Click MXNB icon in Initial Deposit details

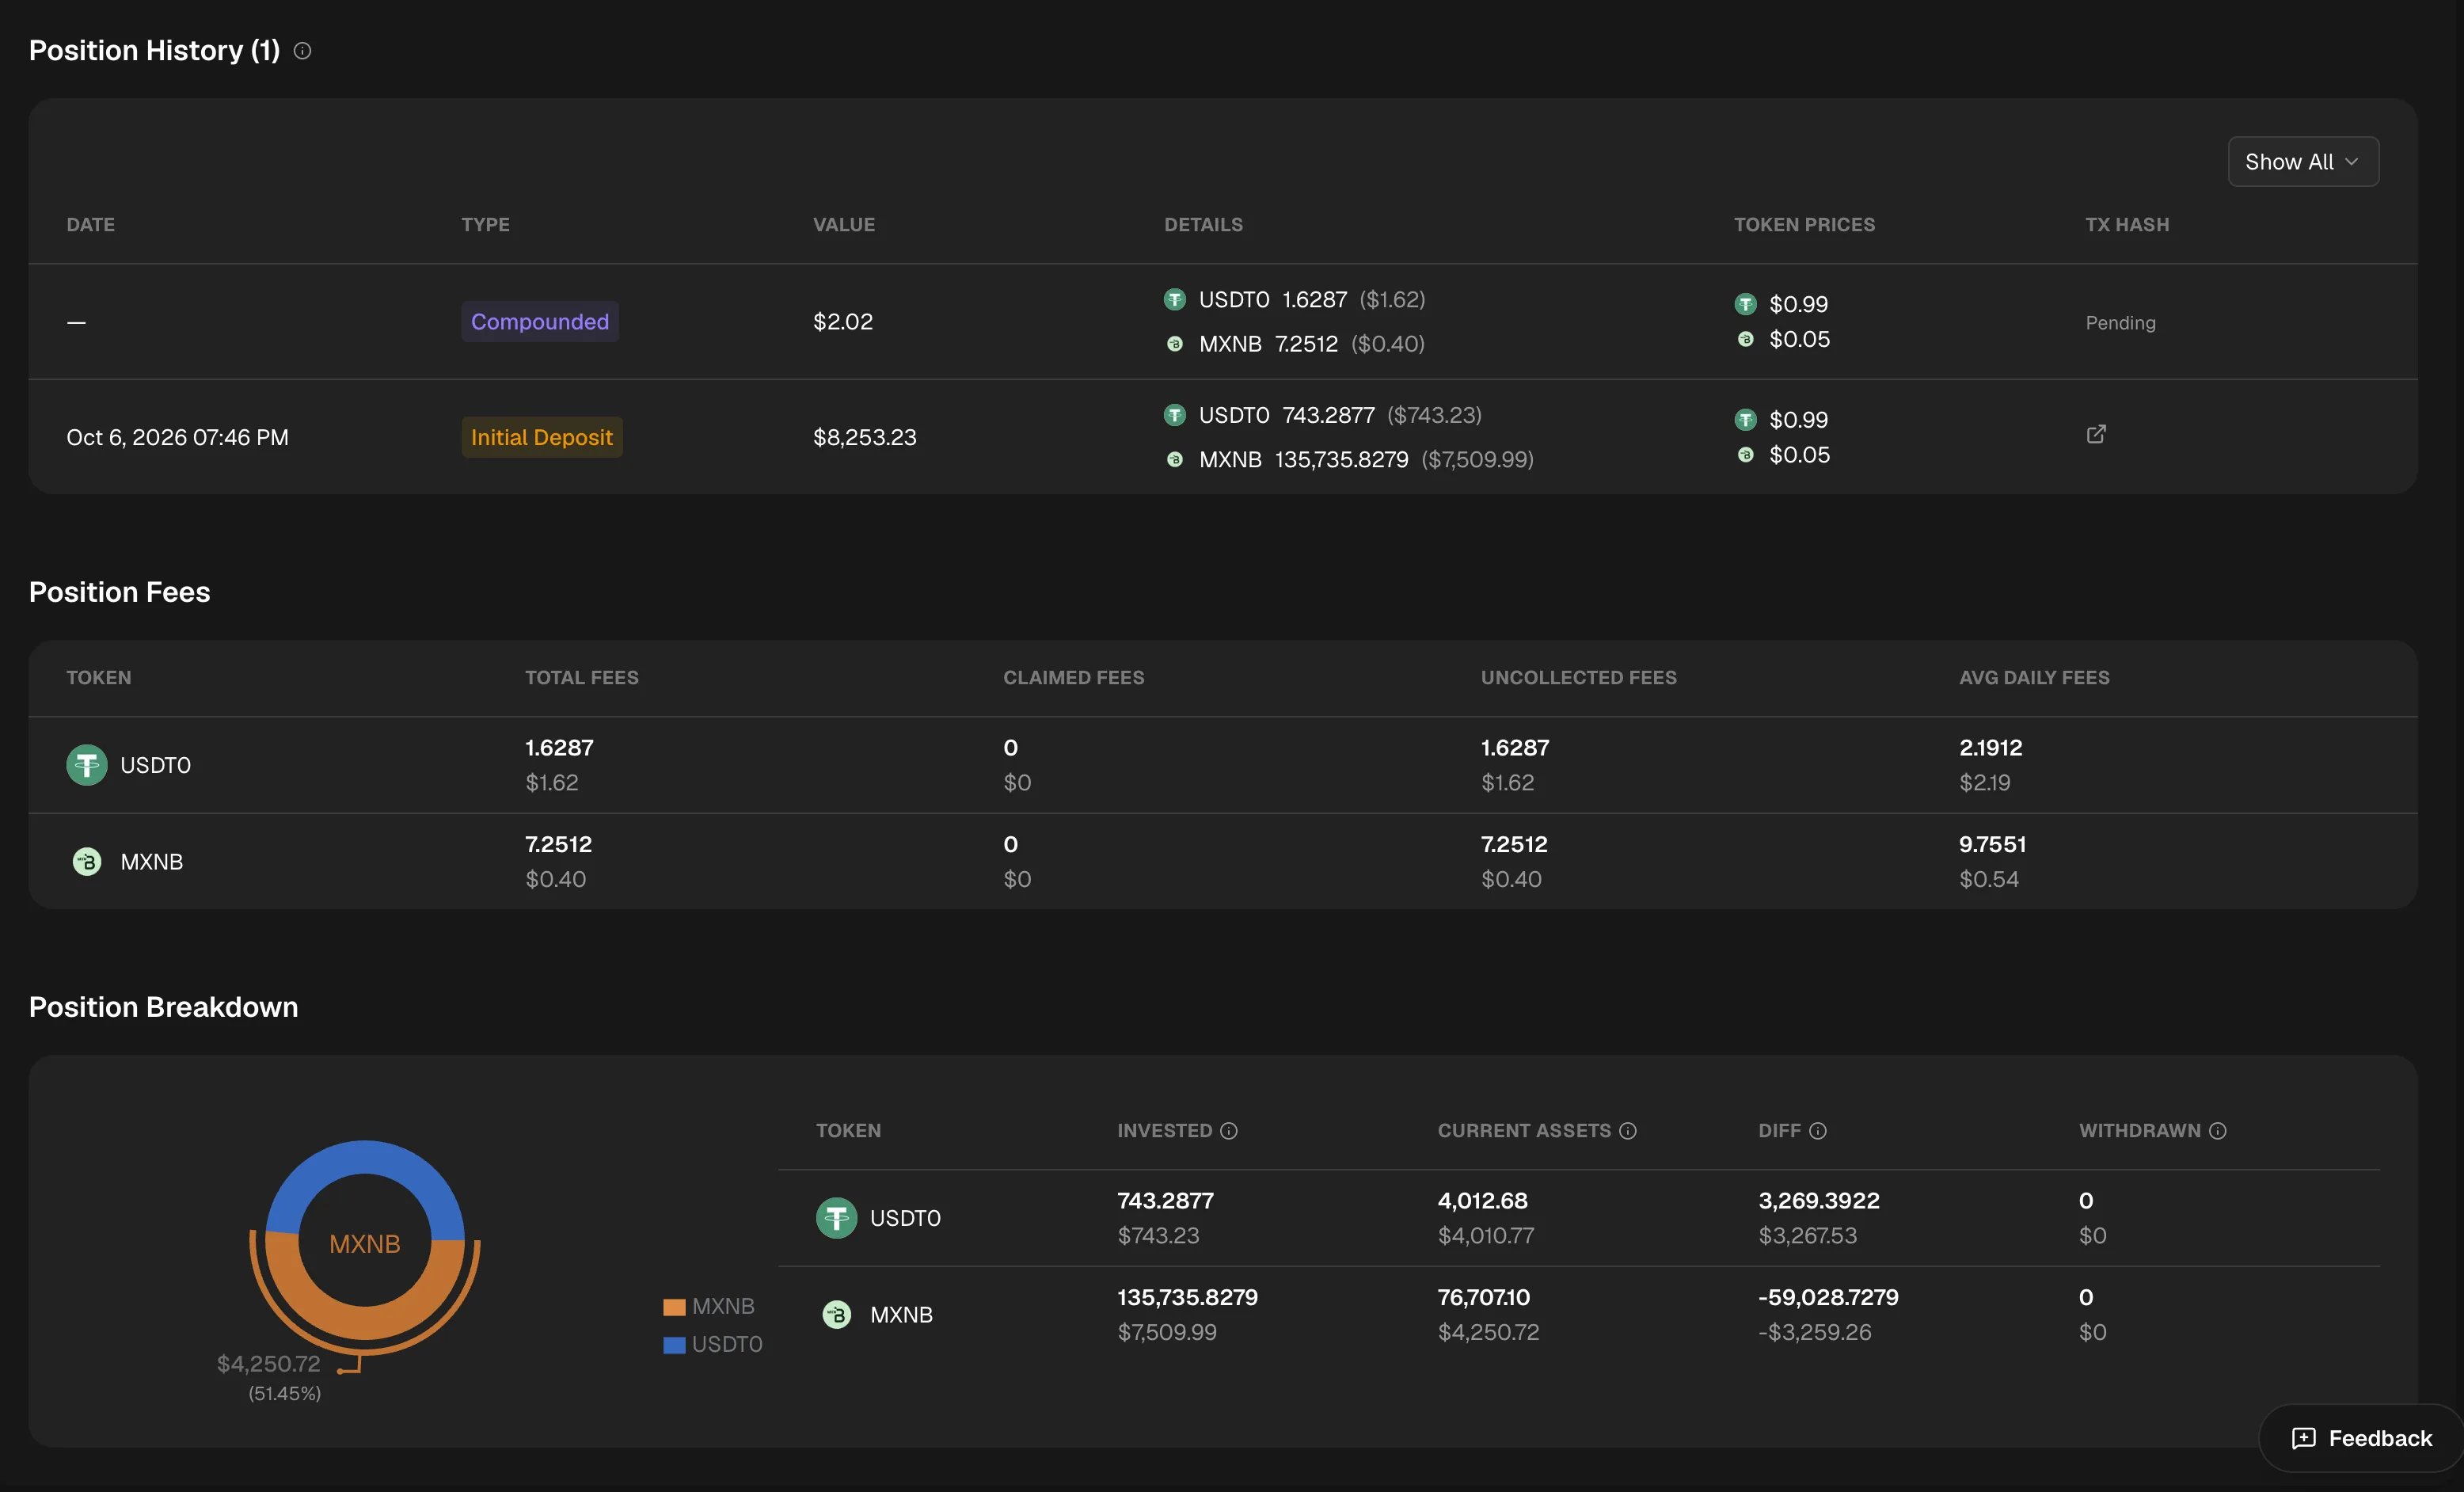point(1175,459)
